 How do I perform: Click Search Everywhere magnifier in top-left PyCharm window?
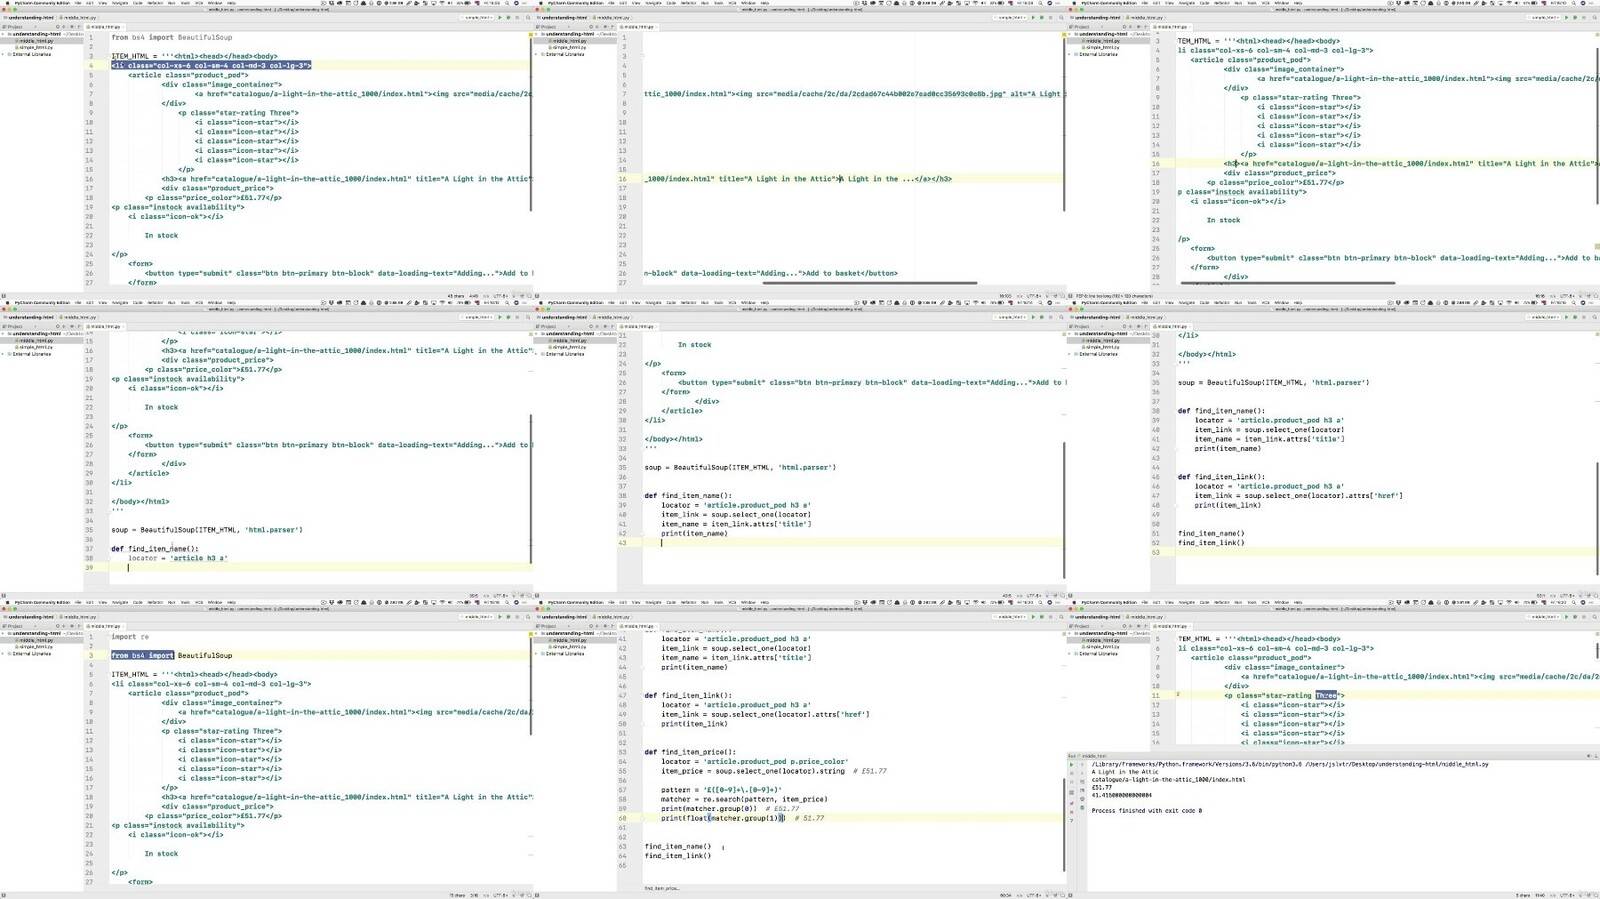tap(527, 17)
